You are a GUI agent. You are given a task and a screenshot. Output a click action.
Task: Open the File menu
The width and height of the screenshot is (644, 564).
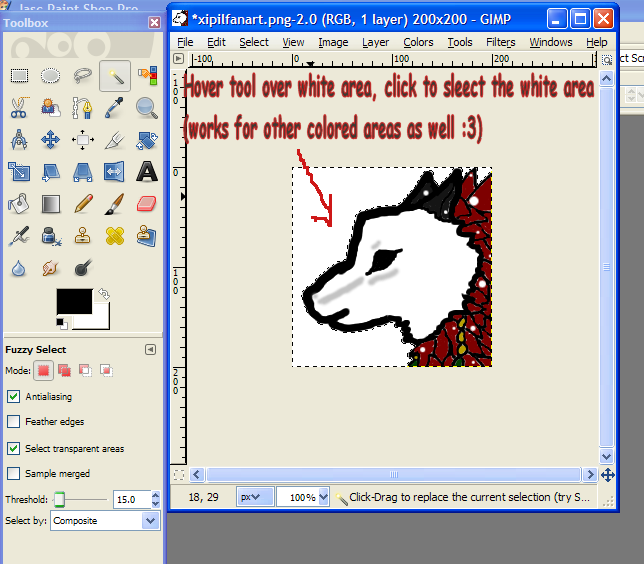185,42
